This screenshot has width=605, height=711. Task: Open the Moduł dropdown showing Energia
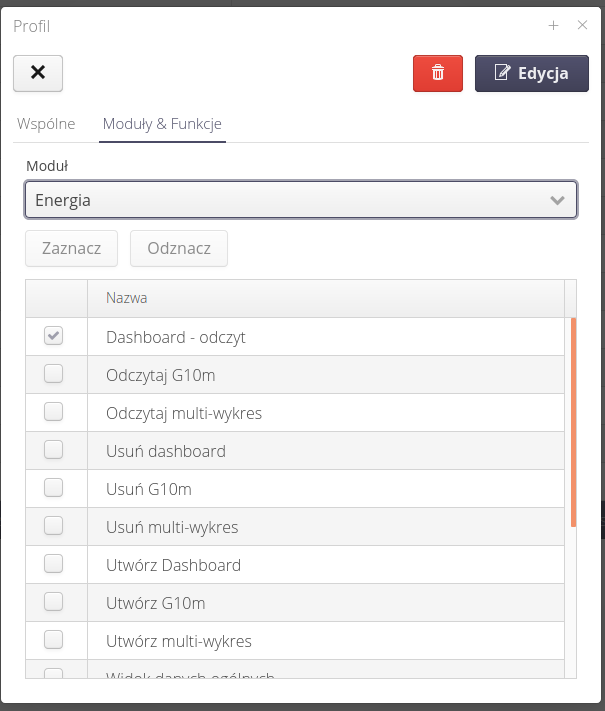point(301,200)
